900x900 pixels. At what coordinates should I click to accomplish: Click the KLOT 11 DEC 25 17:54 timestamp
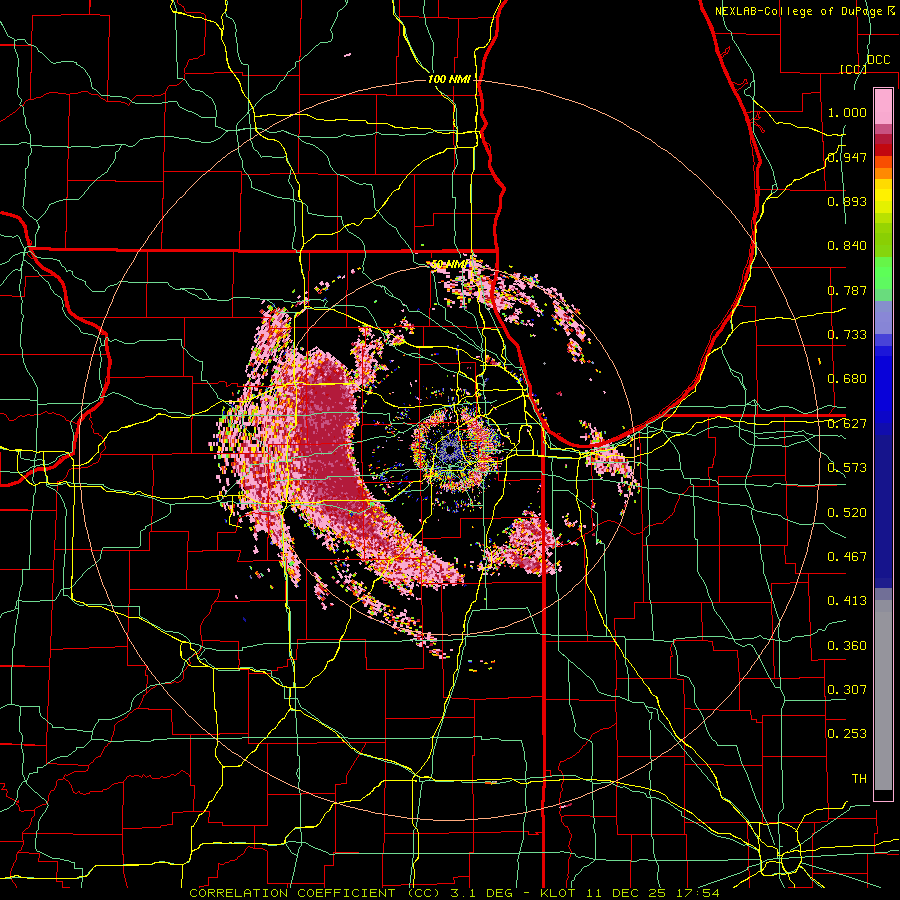pyautogui.click(x=630, y=893)
